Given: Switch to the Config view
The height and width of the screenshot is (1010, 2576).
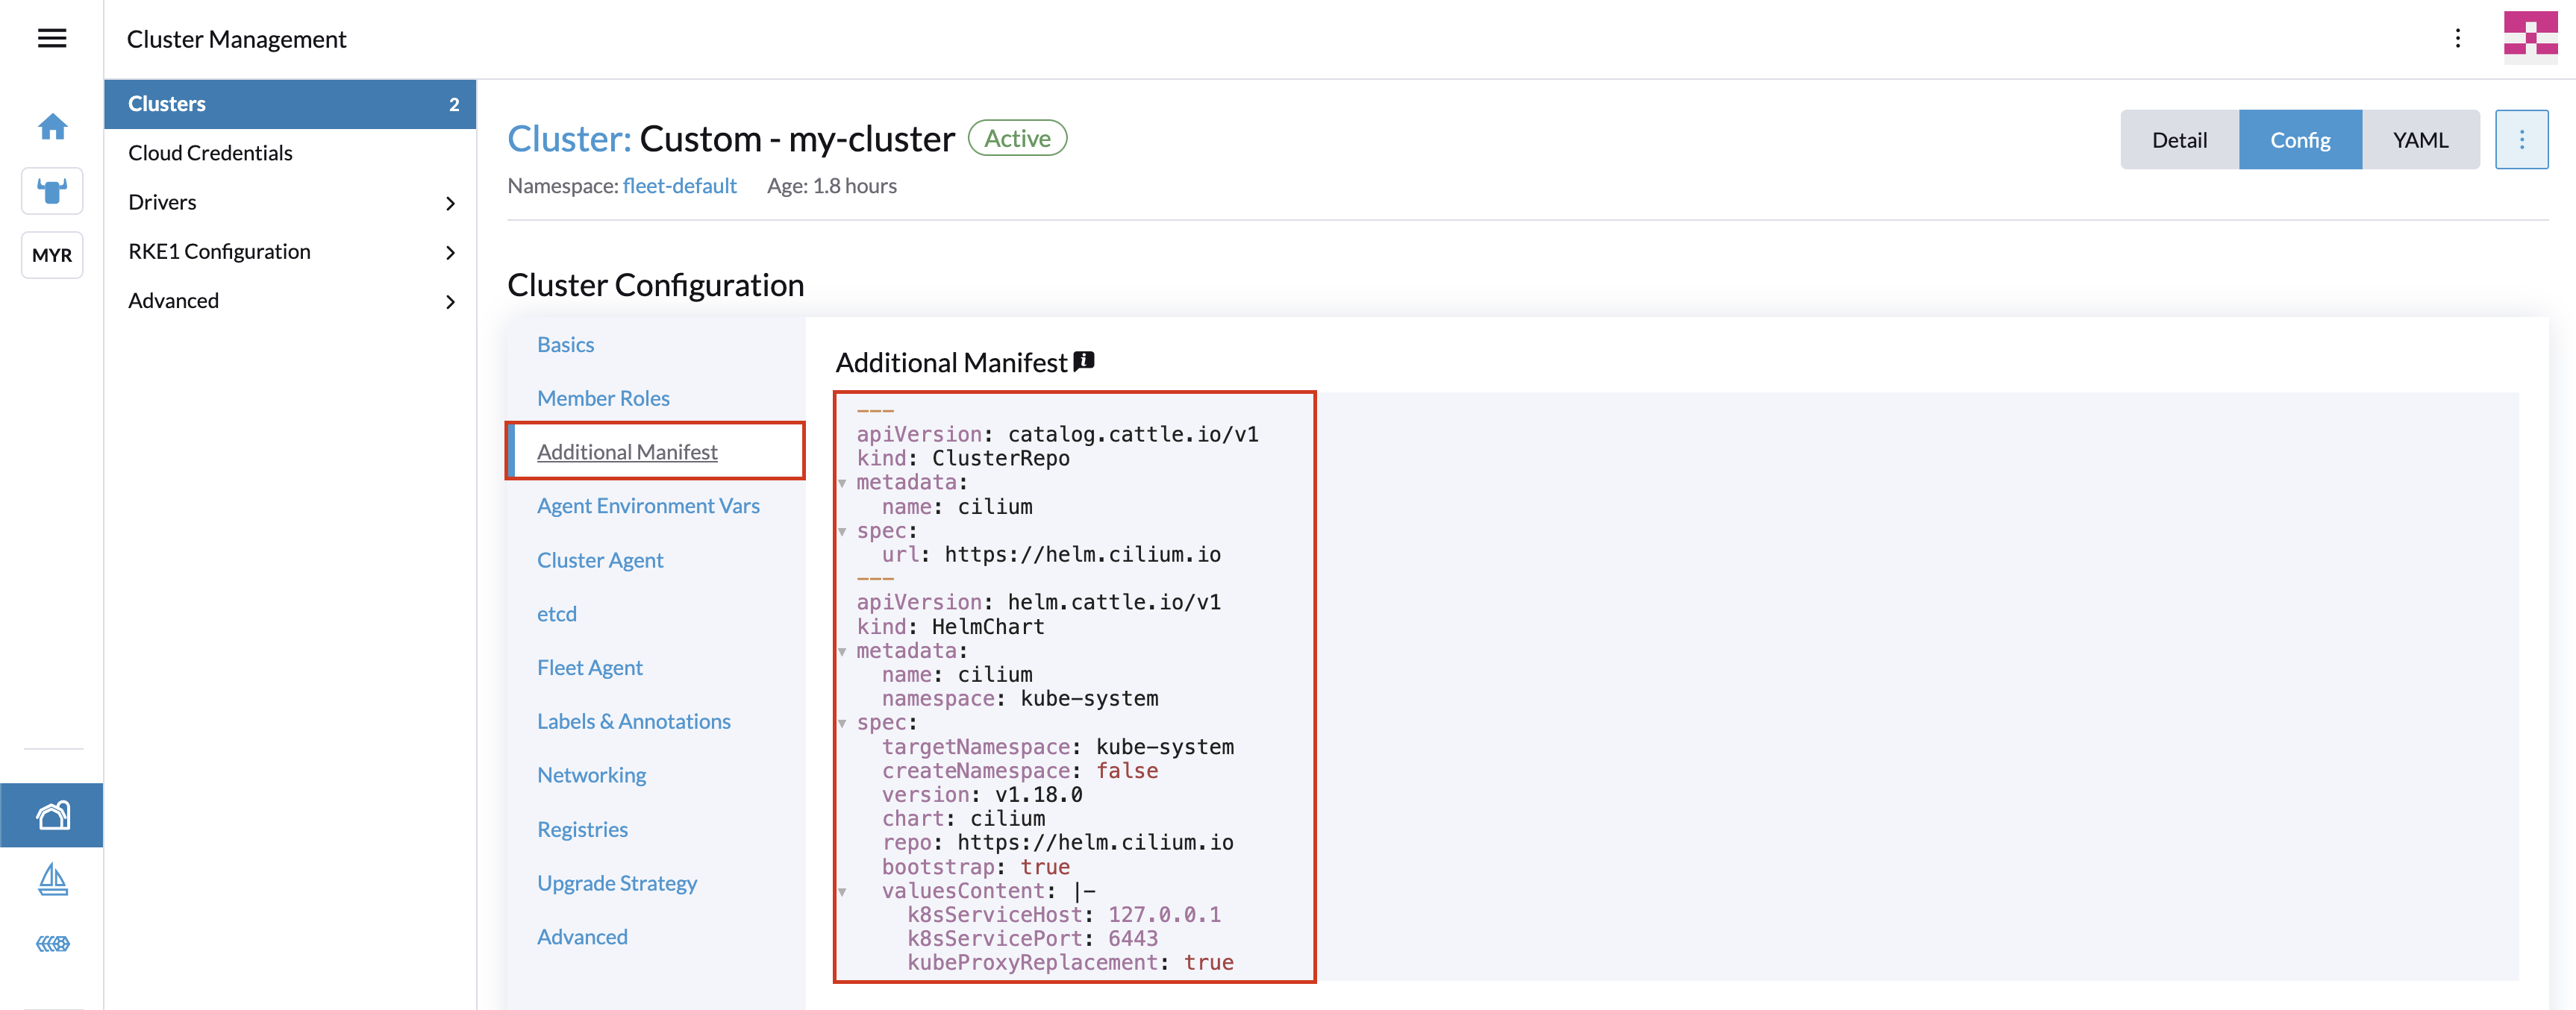Looking at the screenshot, I should (x=2300, y=140).
